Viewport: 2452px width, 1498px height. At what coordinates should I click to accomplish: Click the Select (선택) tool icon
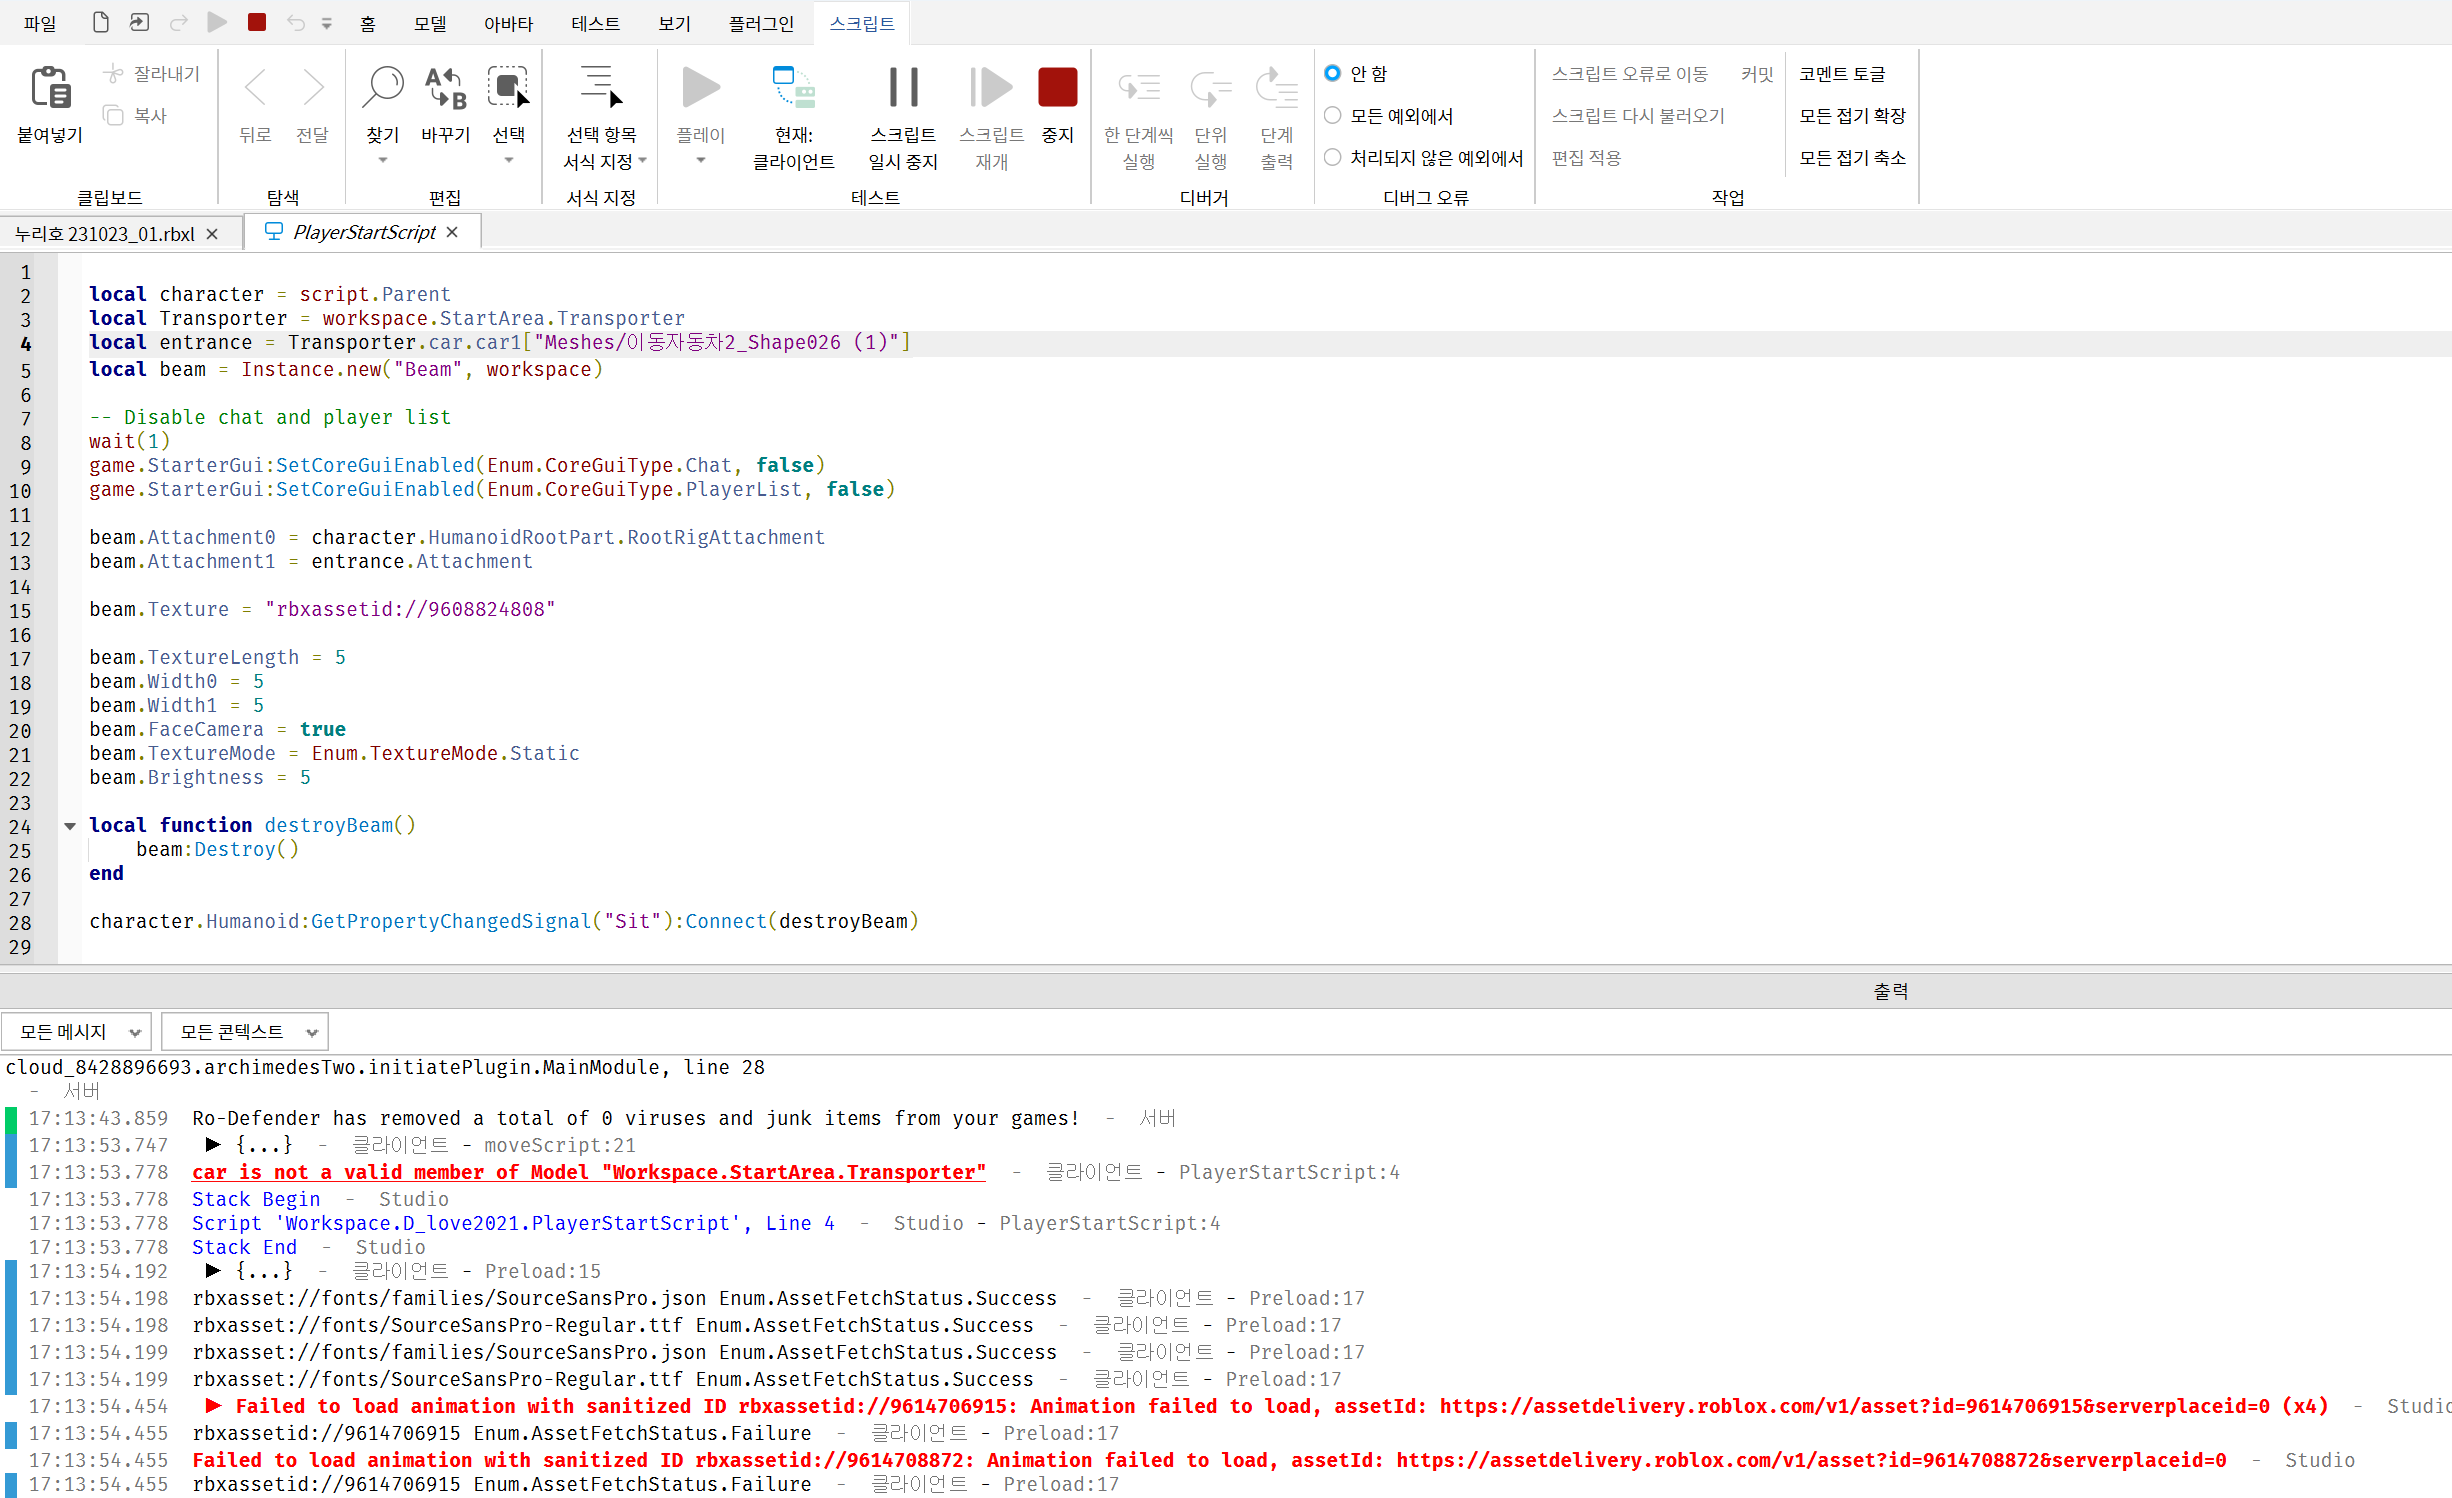508,88
